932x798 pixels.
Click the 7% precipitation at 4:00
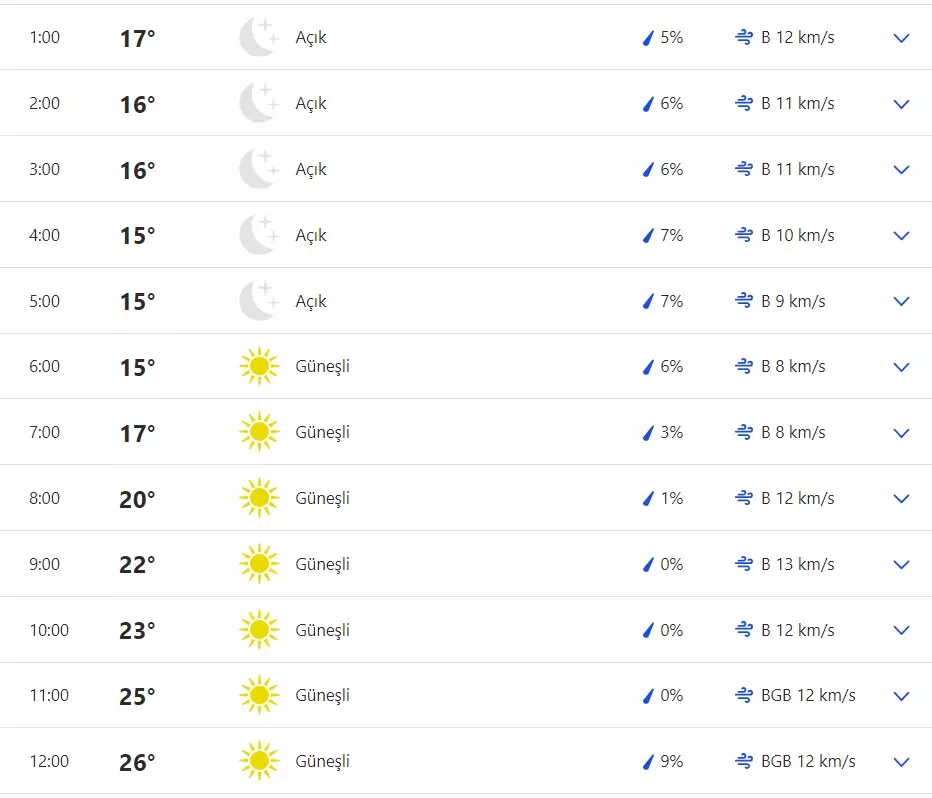[671, 236]
